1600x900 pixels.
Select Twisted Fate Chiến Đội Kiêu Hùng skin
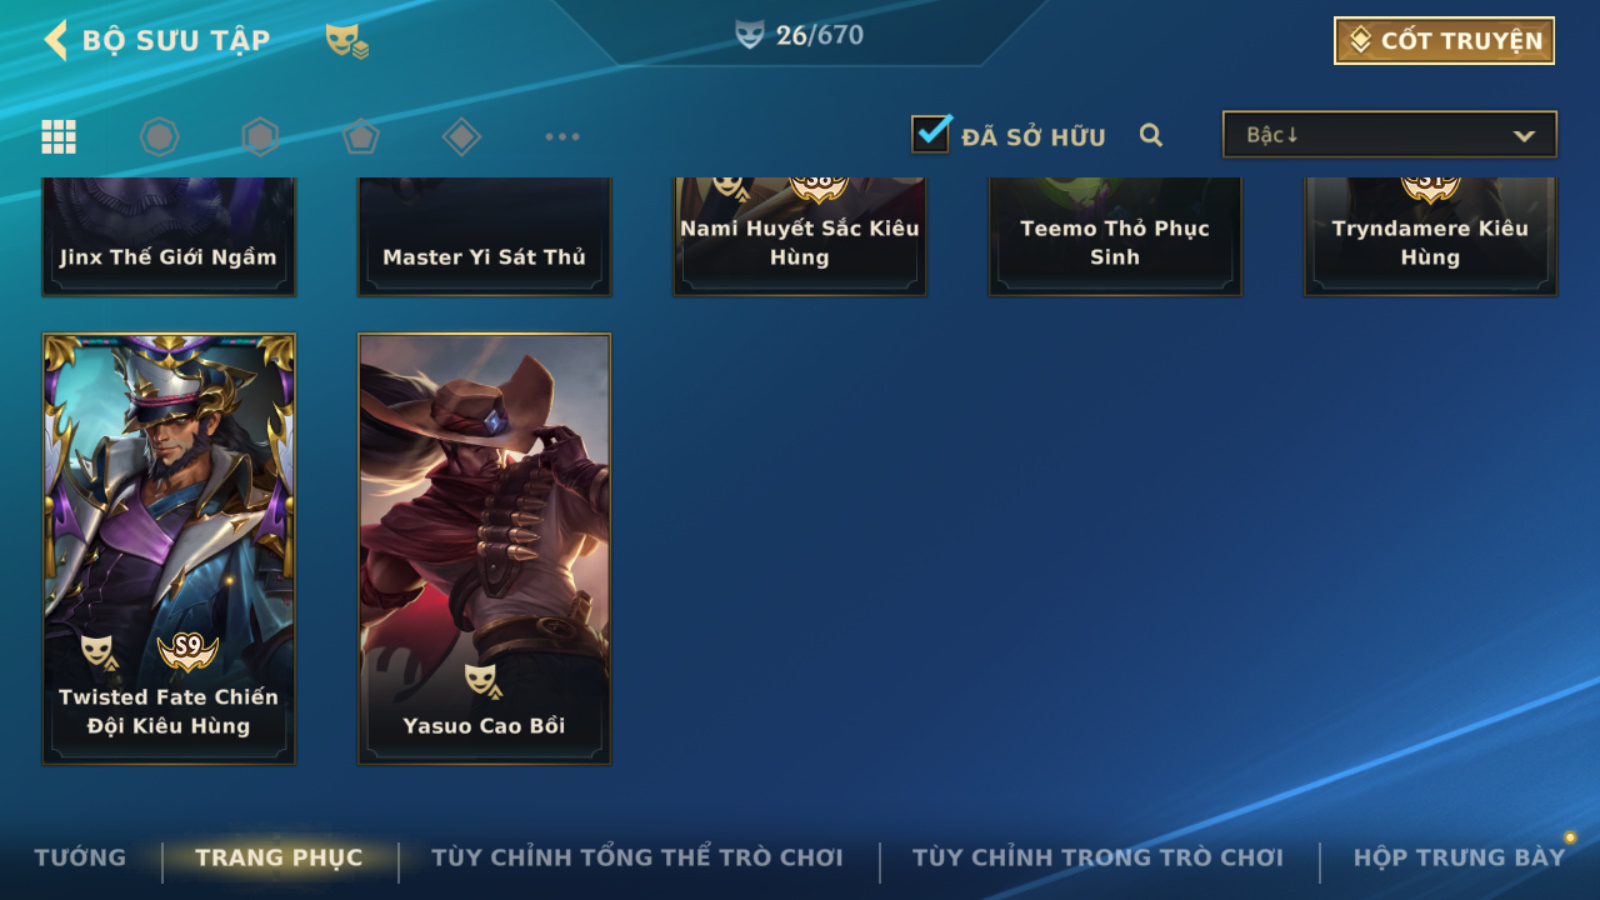[169, 549]
